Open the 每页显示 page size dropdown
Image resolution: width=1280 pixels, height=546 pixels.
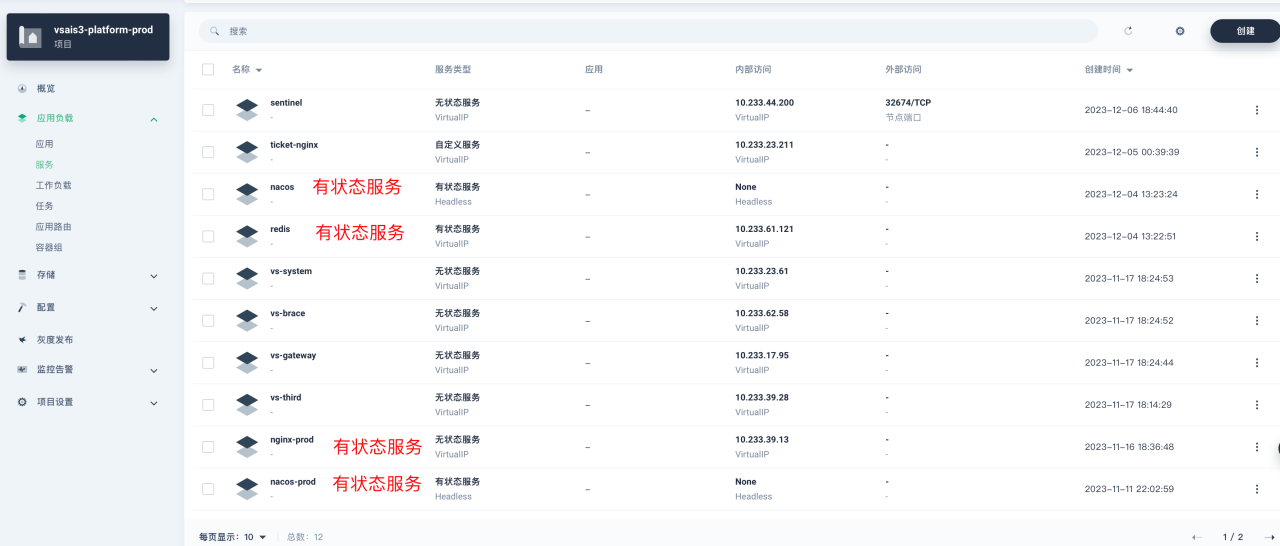pos(256,537)
